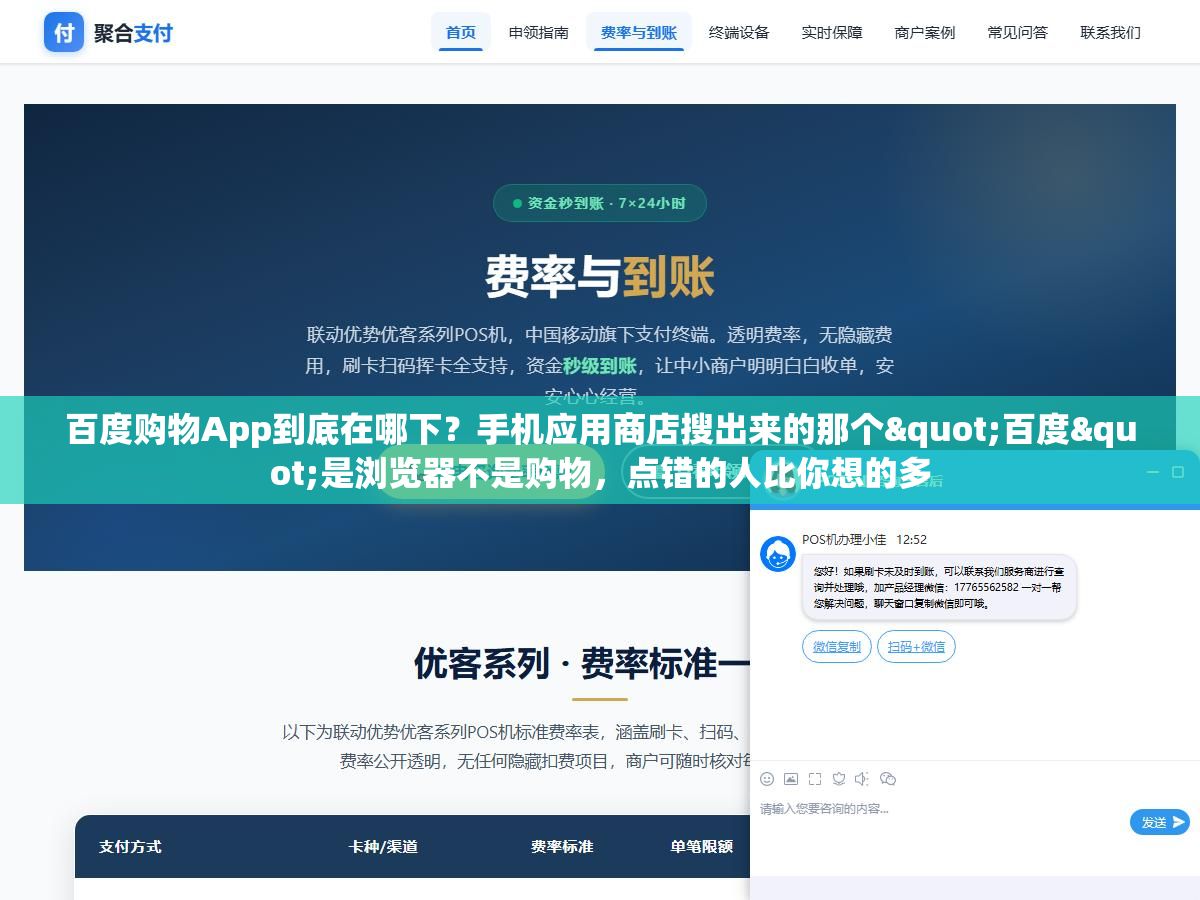Viewport: 1200px width, 900px height.
Task: Click the 百度购物App banner headline
Action: pos(600,451)
